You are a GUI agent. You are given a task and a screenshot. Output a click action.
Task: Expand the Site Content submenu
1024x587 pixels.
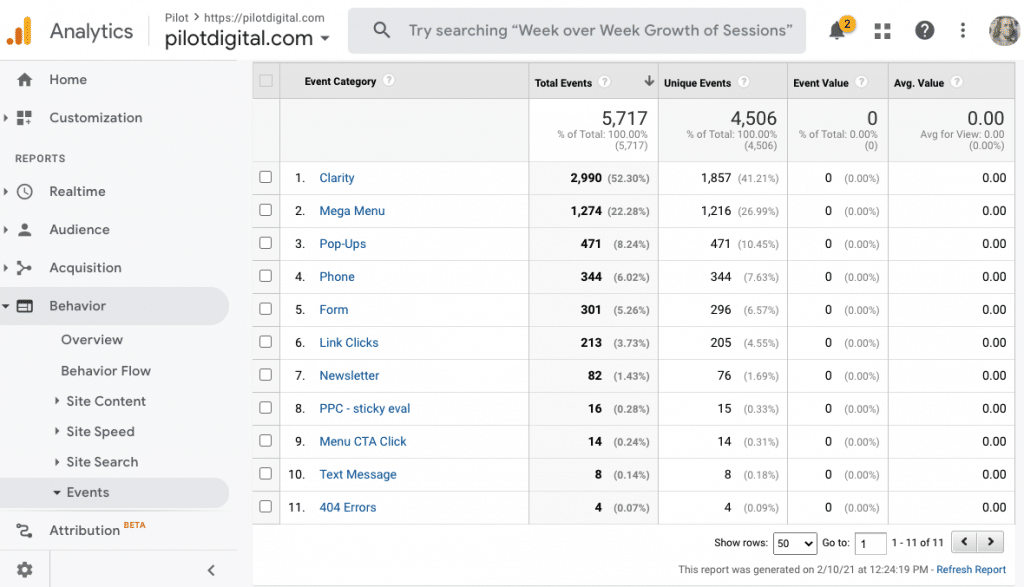(x=106, y=401)
